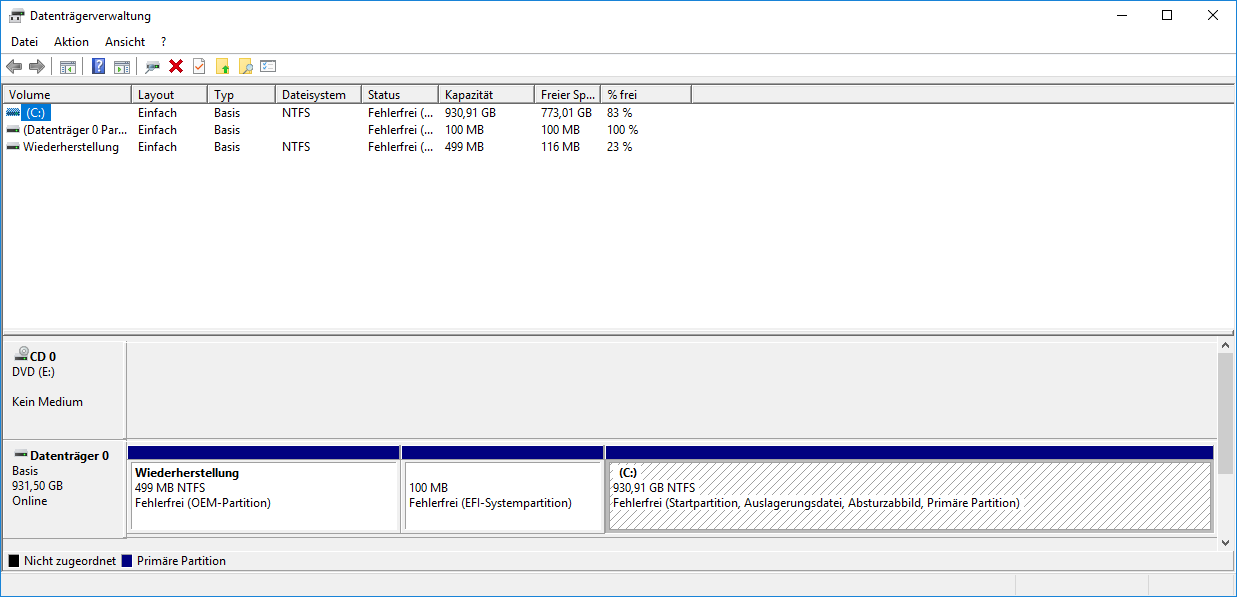The image size is (1237, 597).
Task: Click the 116 MB free space cell
Action: [560, 147]
